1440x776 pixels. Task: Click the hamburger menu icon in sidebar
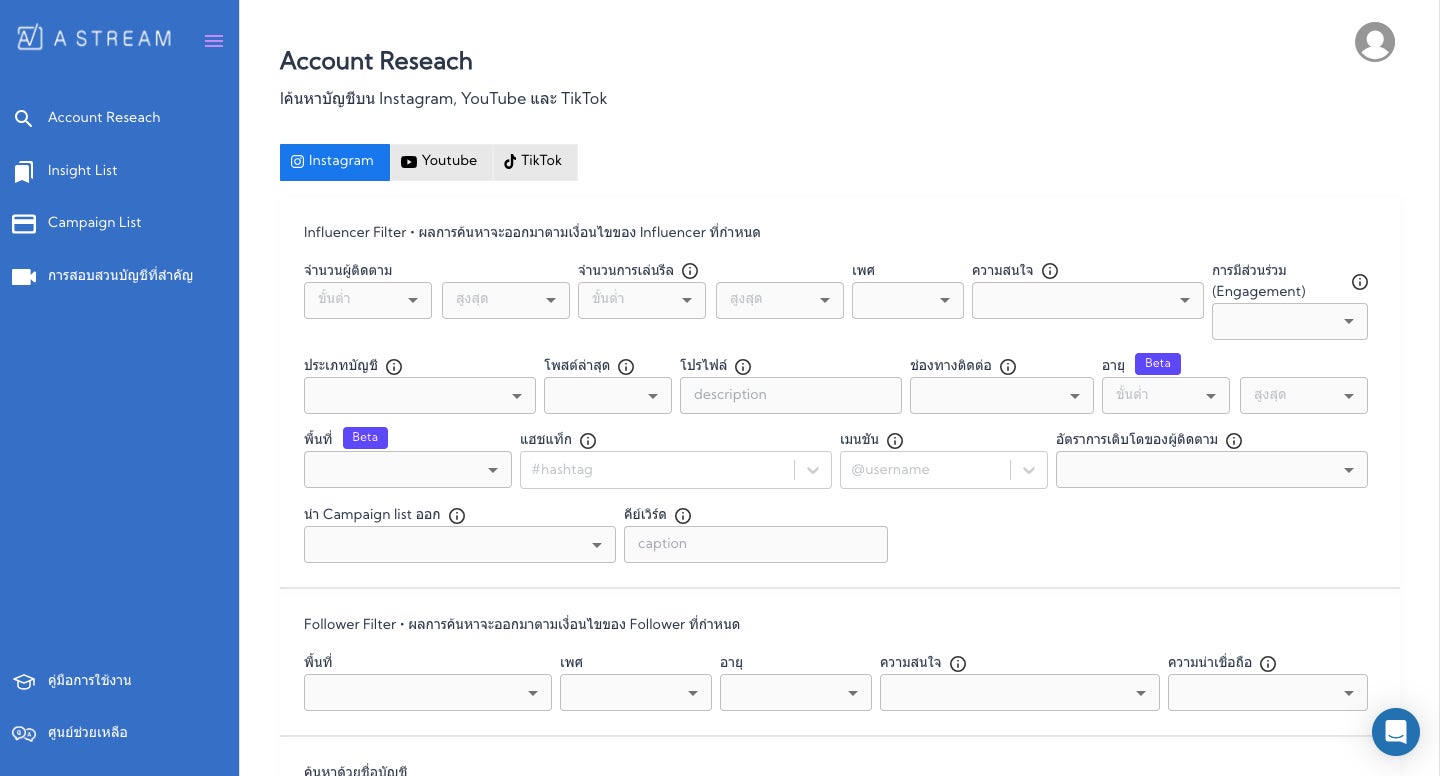[x=213, y=41]
